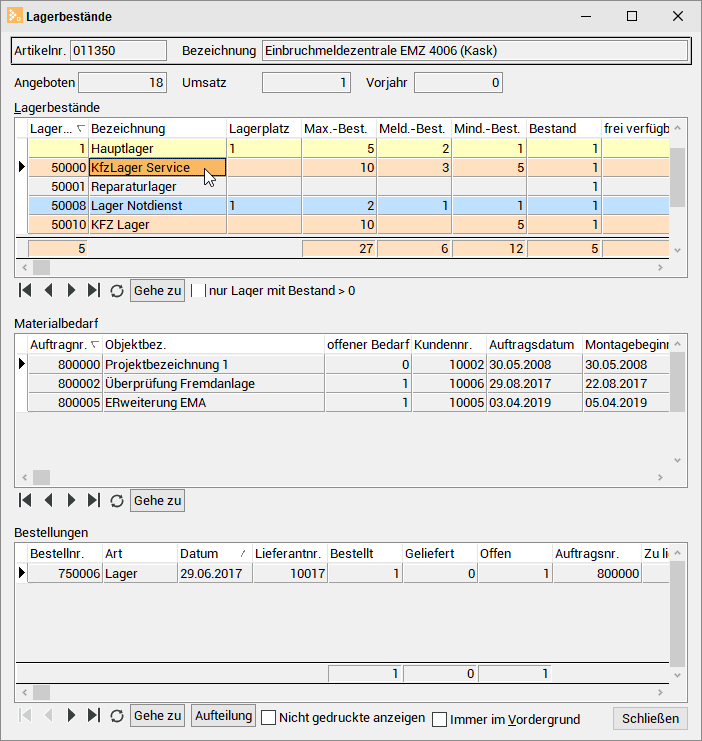Viewport: 702px width, 741px height.
Task: Enable 'nur Lager mit Bestand > 0' checkbox
Action: (x=199, y=291)
